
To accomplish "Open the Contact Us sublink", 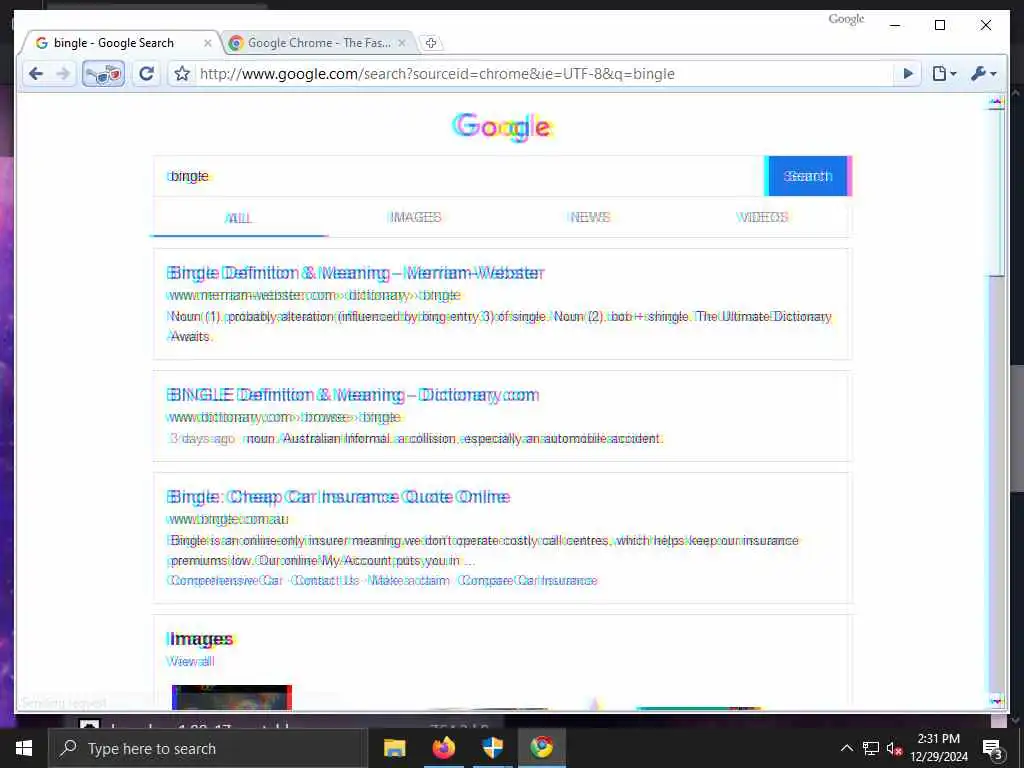I will click(x=325, y=581).
